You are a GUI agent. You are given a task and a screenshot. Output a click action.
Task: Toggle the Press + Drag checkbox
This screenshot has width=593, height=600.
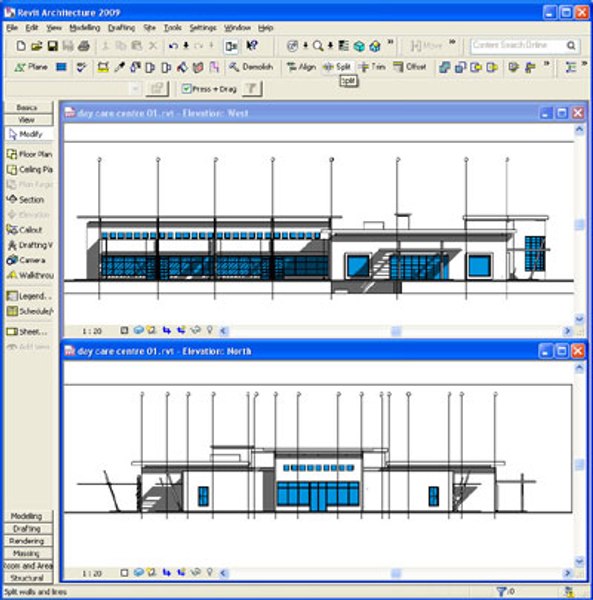click(x=186, y=89)
